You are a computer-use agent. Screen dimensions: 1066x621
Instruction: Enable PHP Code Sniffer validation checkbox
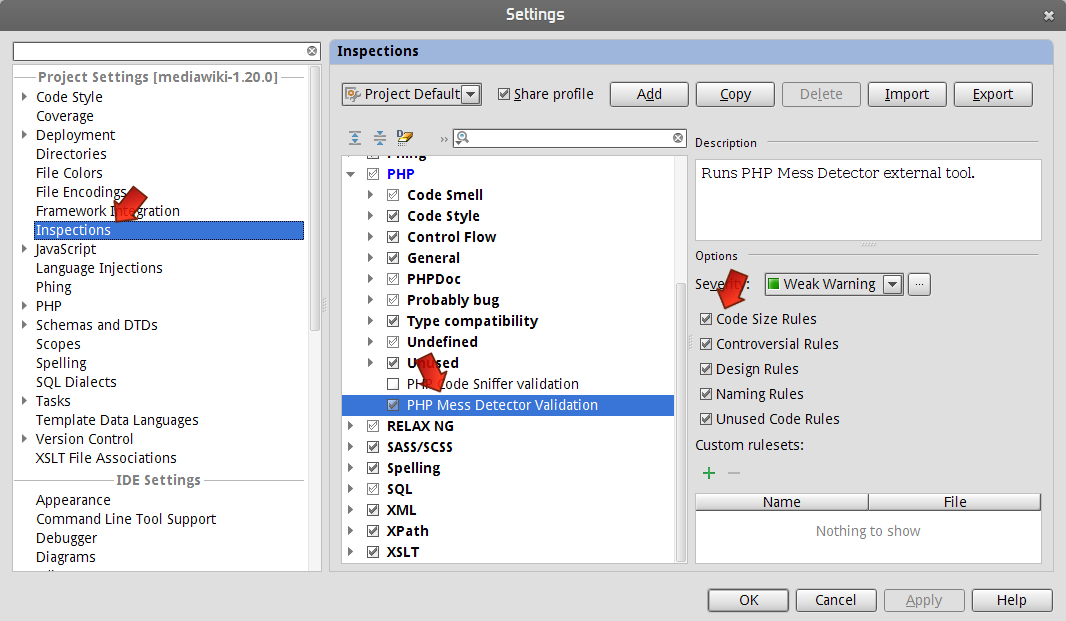(393, 384)
